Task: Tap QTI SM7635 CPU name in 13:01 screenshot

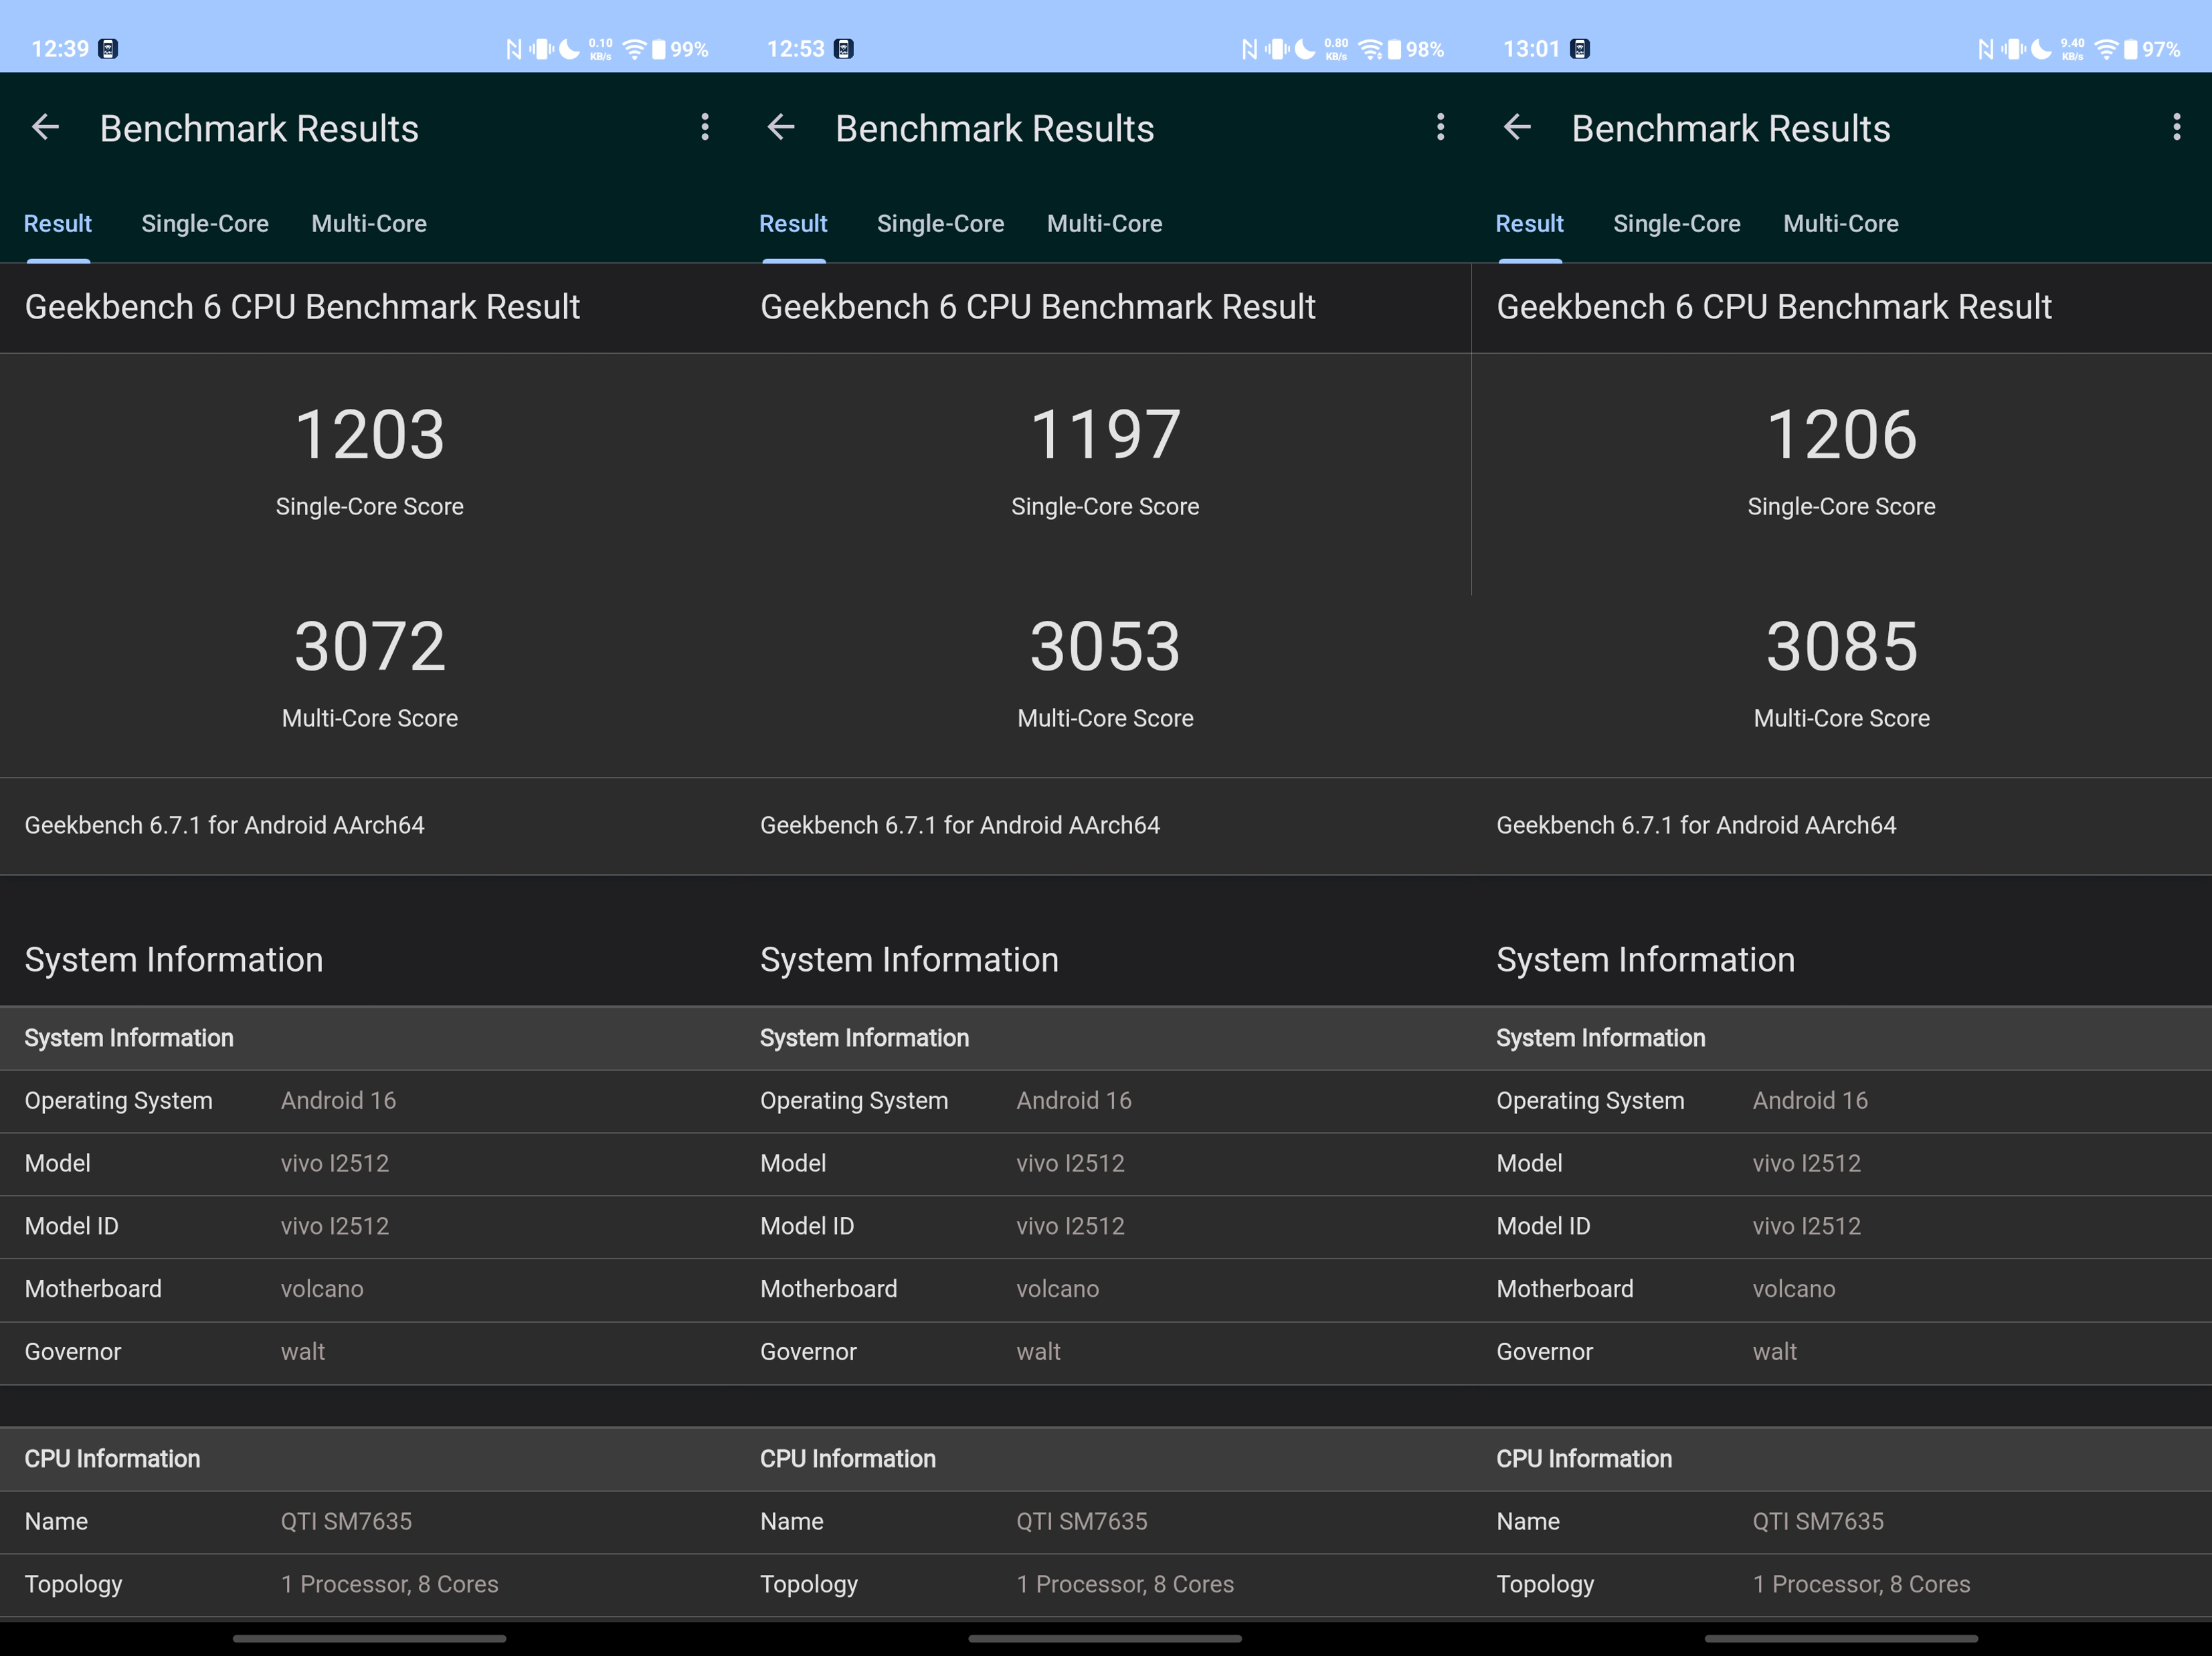Action: pos(1818,1522)
